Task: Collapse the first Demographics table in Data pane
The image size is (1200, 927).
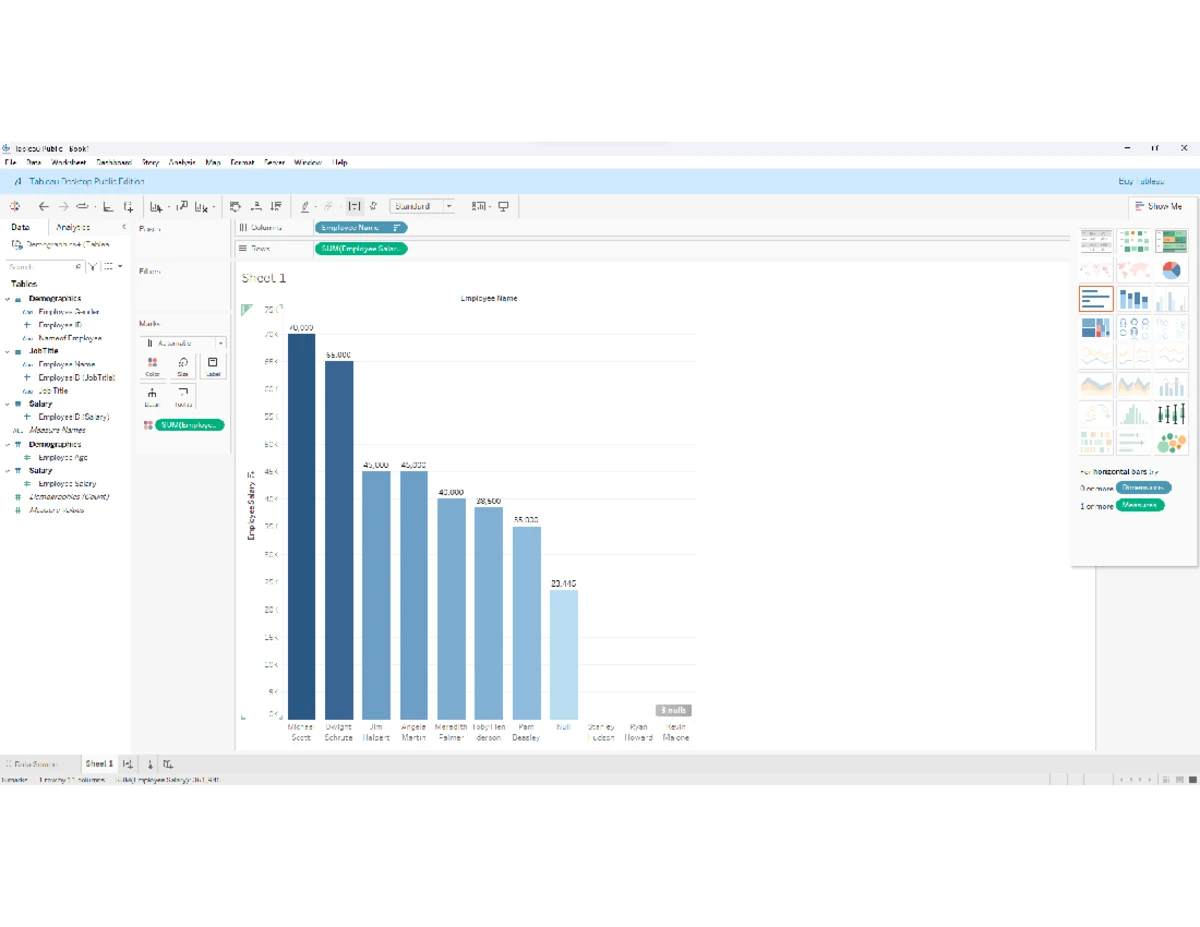Action: [8, 299]
